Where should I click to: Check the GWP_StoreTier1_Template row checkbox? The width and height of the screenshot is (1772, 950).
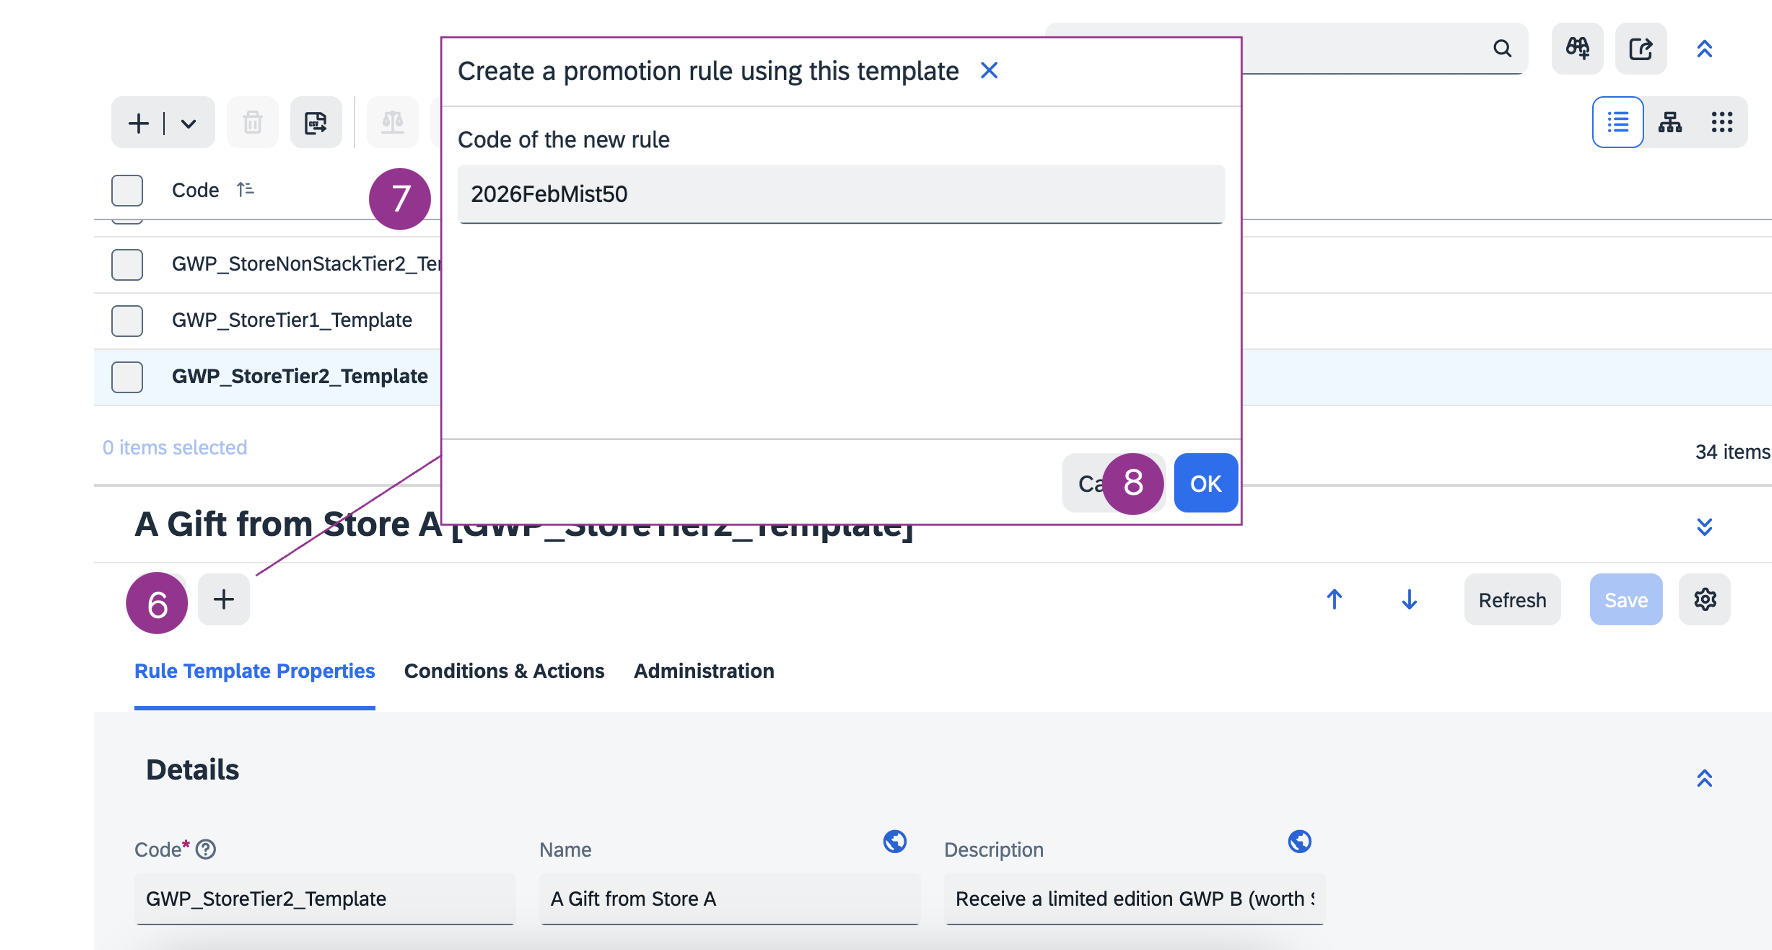pyautogui.click(x=127, y=321)
